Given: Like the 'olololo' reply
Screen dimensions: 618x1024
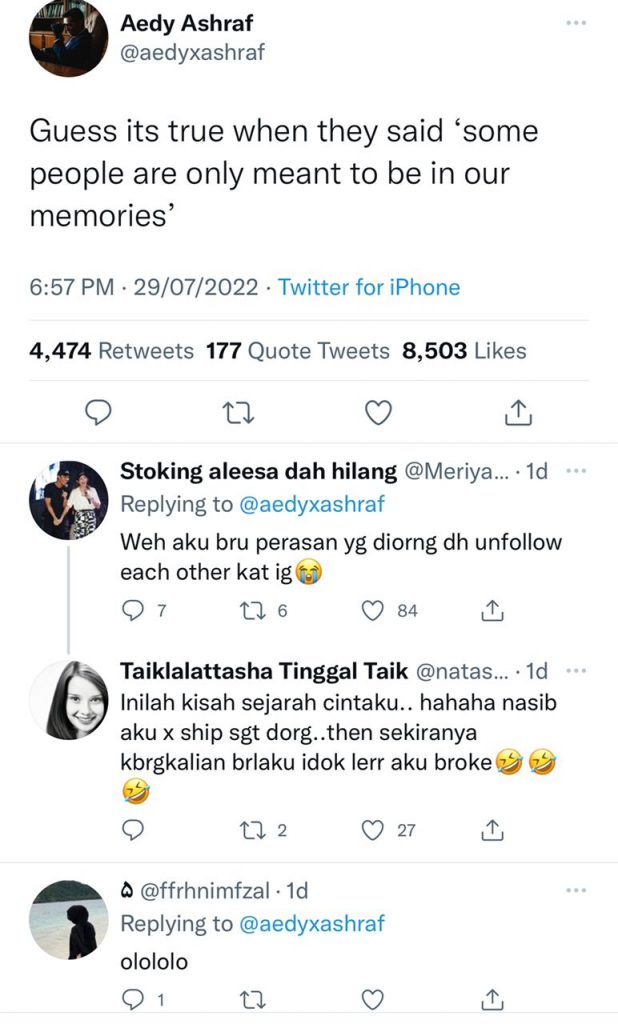Looking at the screenshot, I should [x=372, y=1000].
